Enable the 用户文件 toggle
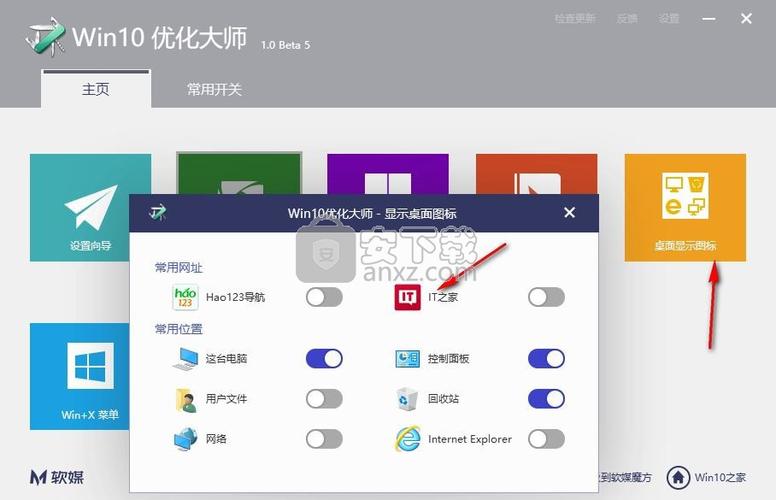 324,399
